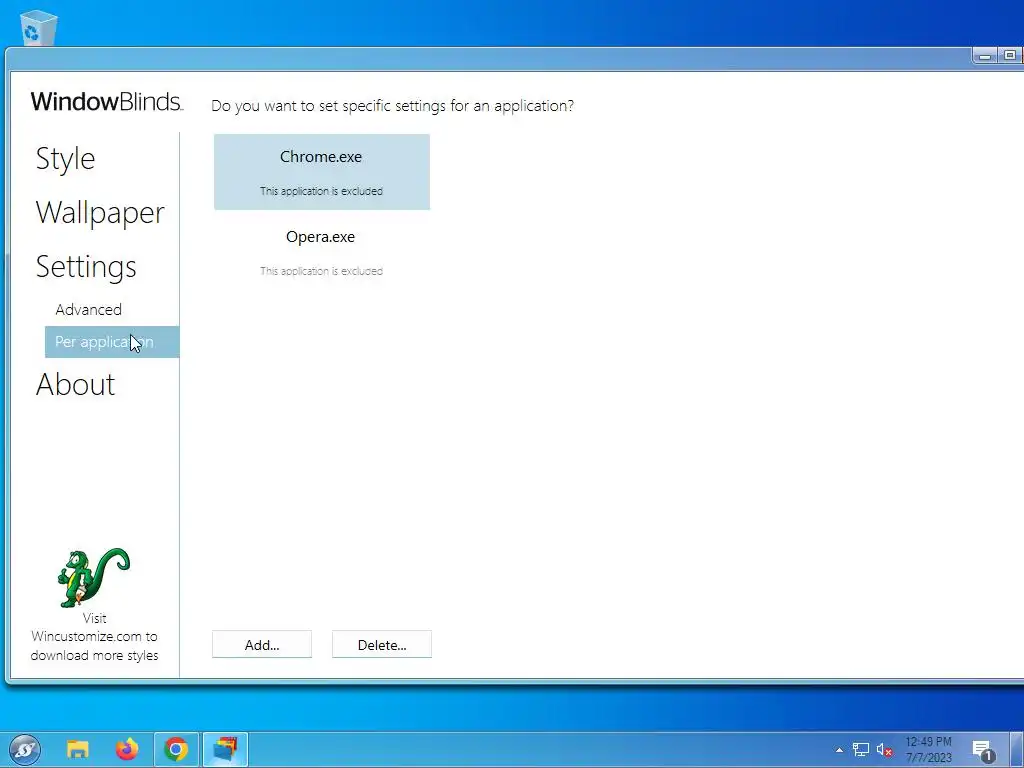
Task: Open the Style section
Action: tap(65, 159)
